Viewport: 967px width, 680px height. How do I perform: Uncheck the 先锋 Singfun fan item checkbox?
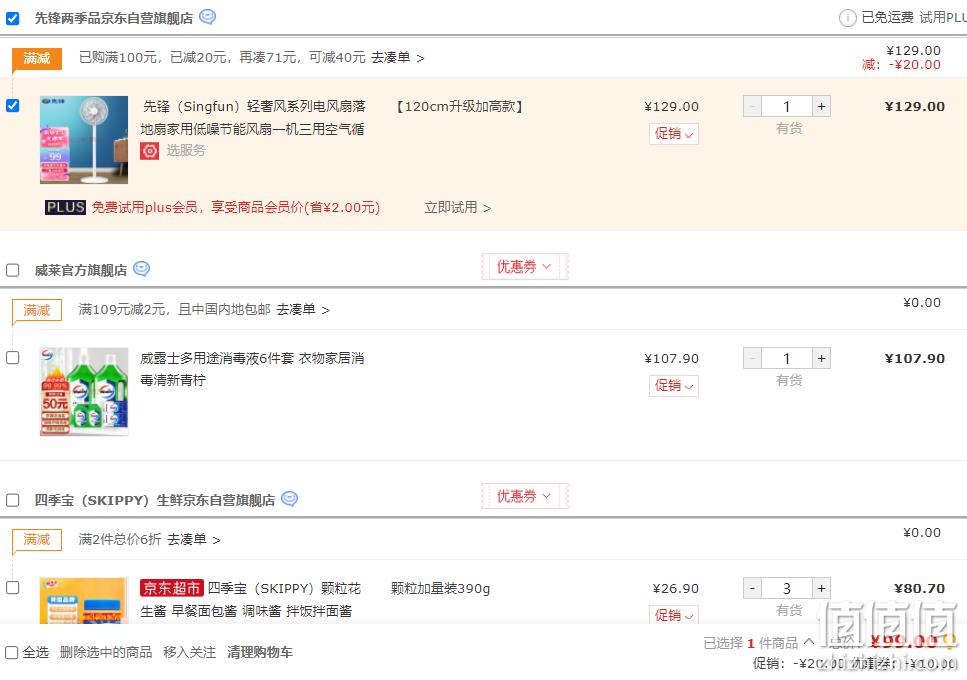coord(12,106)
